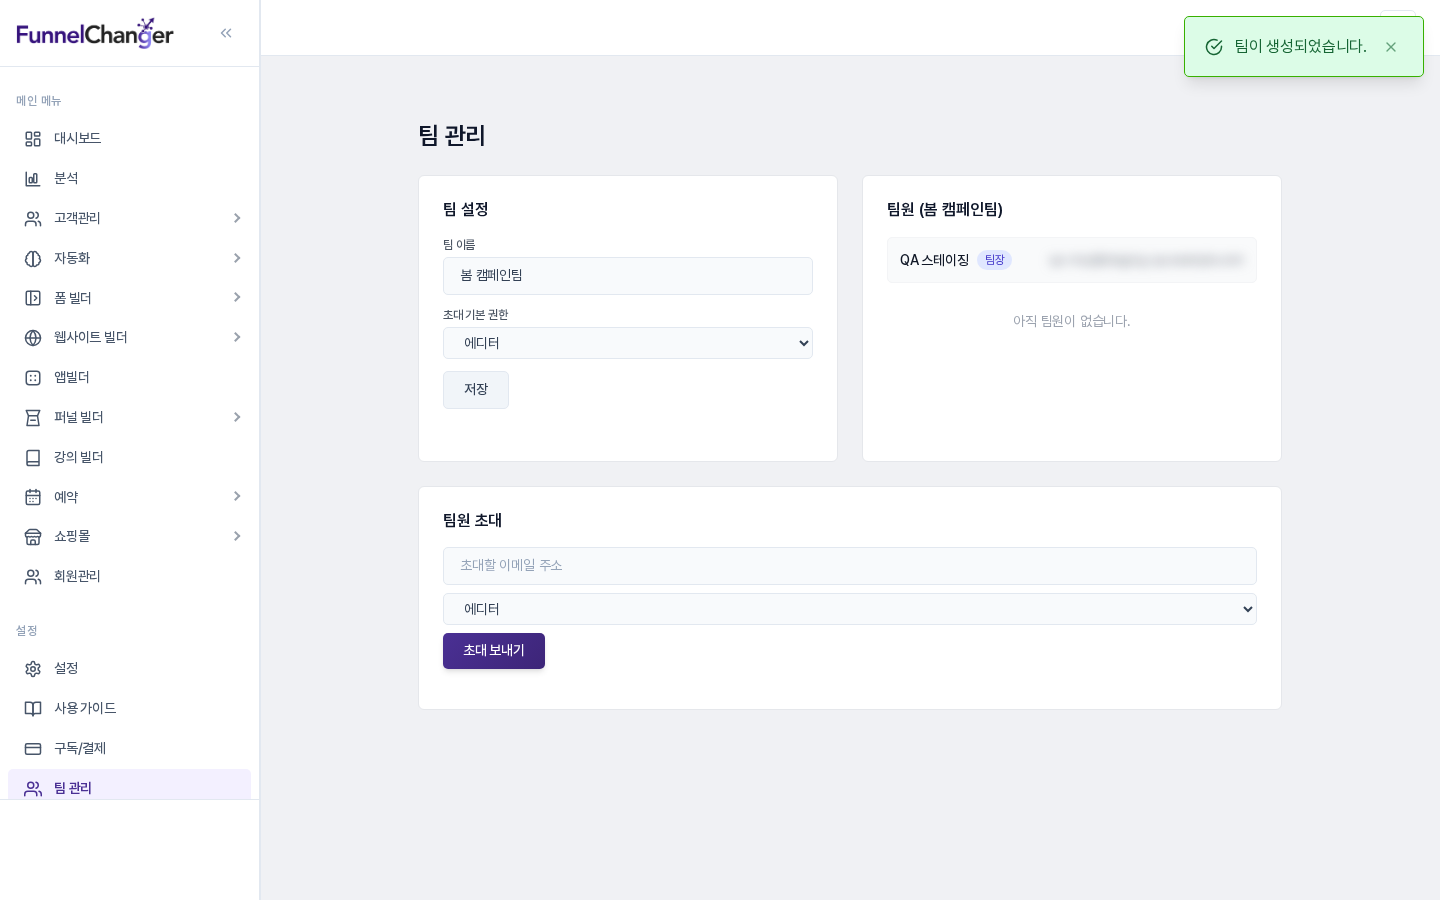The width and height of the screenshot is (1440, 900).
Task: Expand the 웹사이트 빌더 submenu chevron
Action: pos(237,337)
